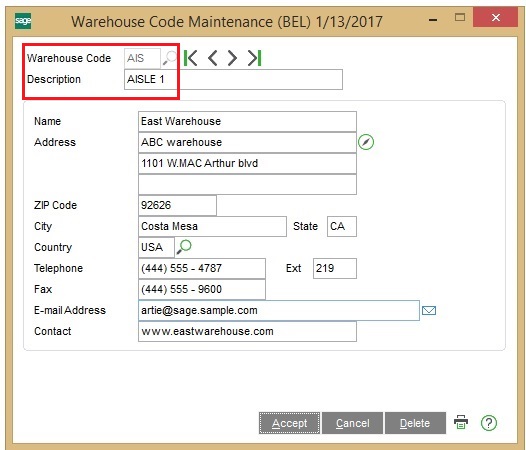The width and height of the screenshot is (526, 450).
Task: Click the State field containing CA
Action: coord(342,227)
